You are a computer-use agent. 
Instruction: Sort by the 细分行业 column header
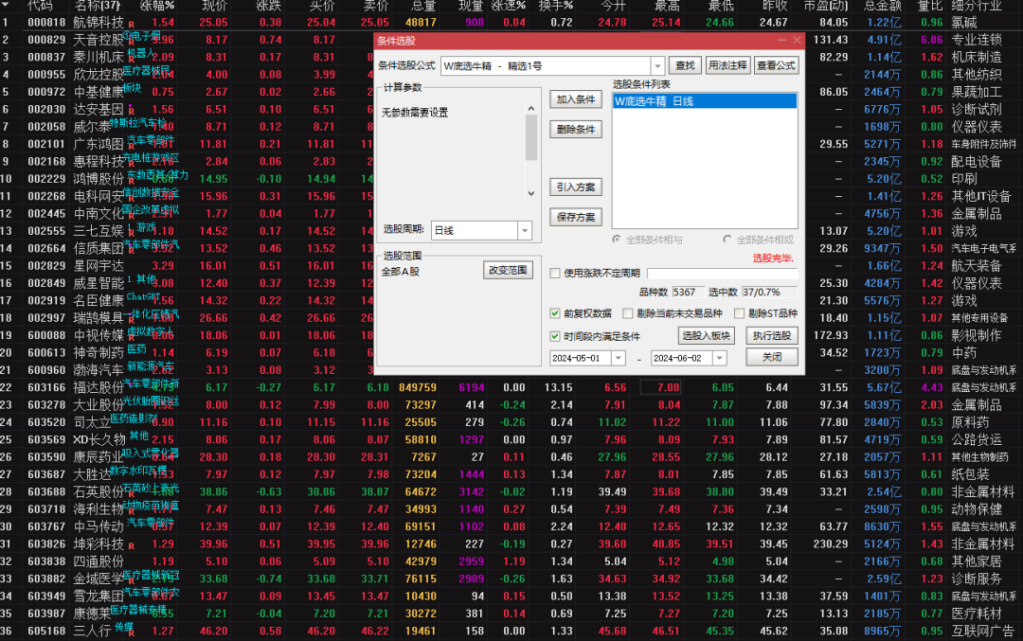tap(976, 6)
